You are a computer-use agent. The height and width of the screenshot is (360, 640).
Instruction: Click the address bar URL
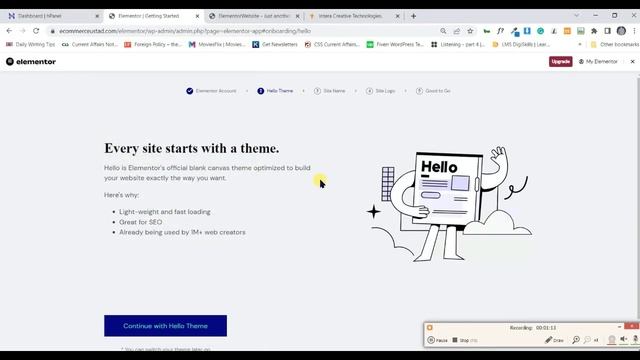point(185,31)
